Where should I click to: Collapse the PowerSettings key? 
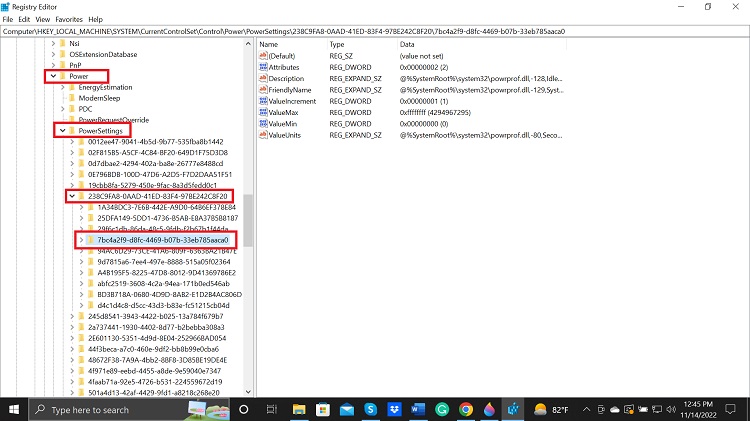point(62,130)
